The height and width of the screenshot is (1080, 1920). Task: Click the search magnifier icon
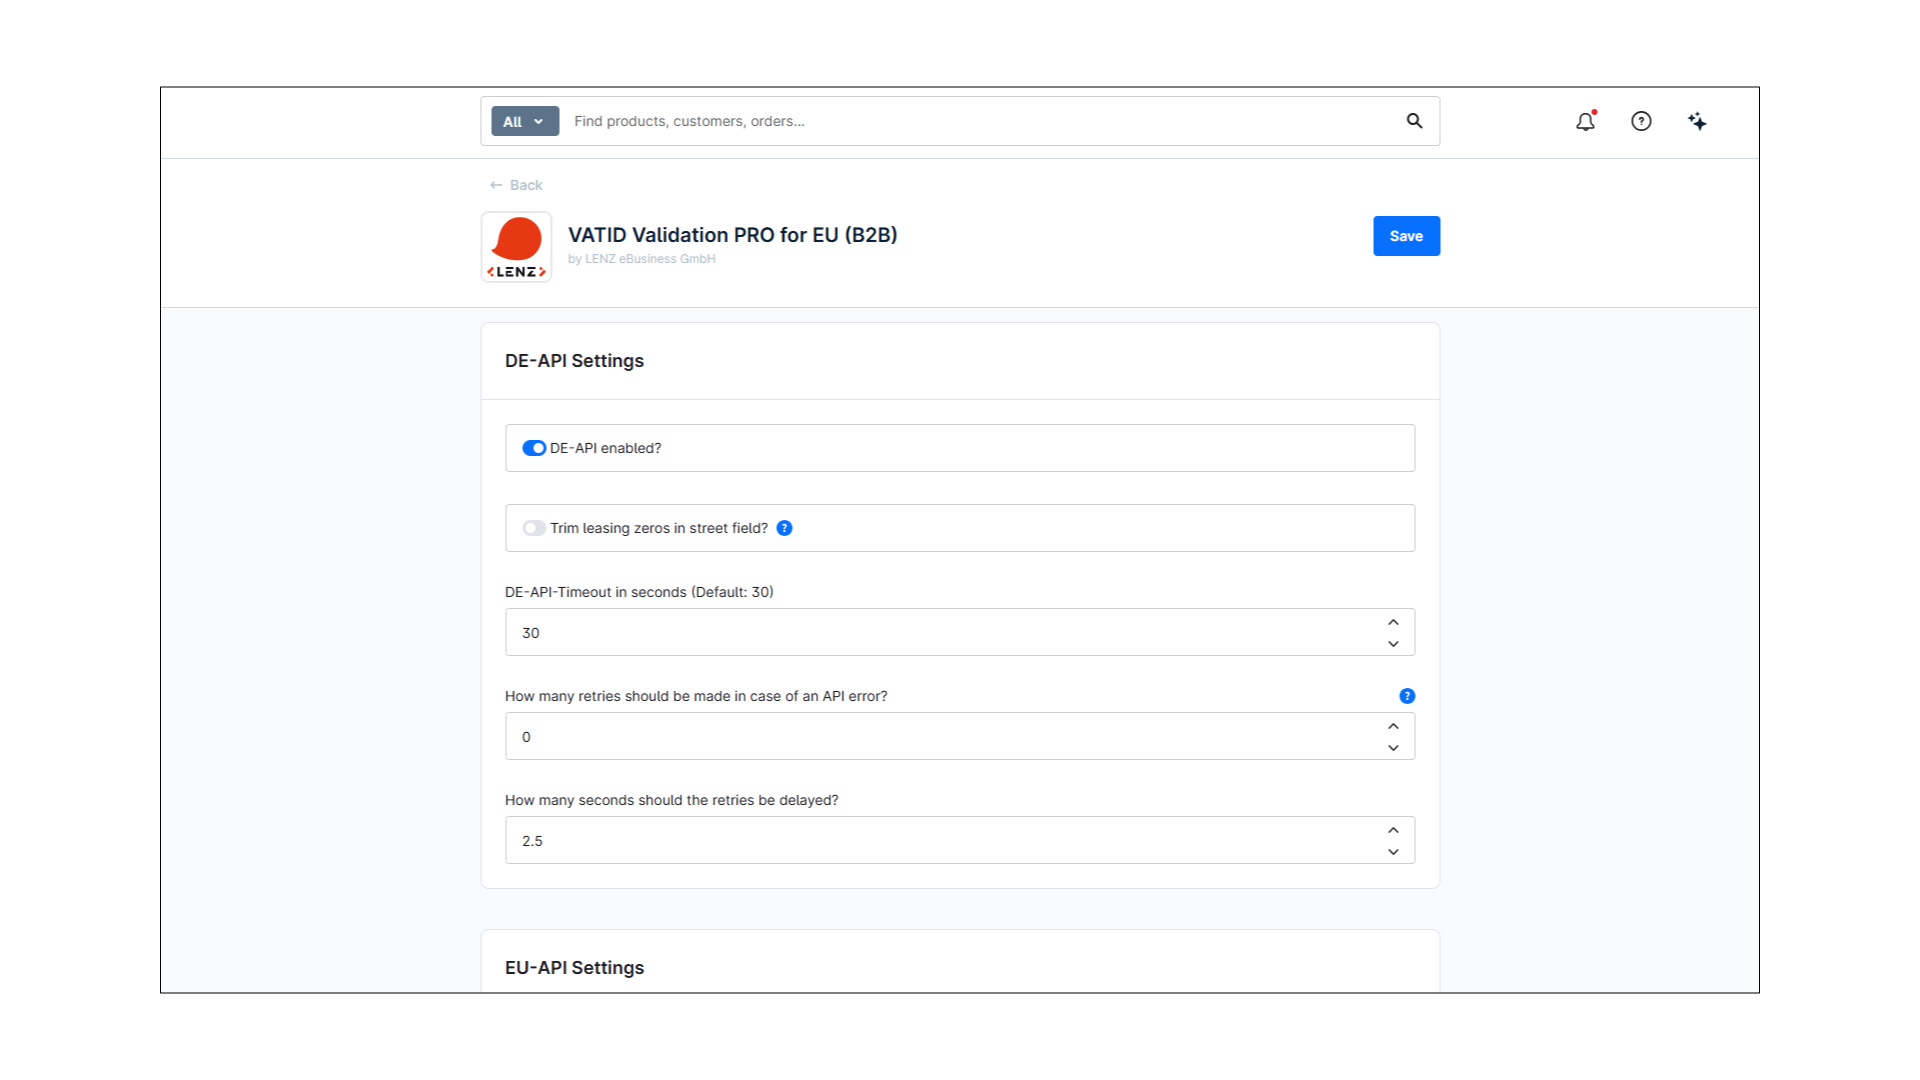[x=1414, y=121]
